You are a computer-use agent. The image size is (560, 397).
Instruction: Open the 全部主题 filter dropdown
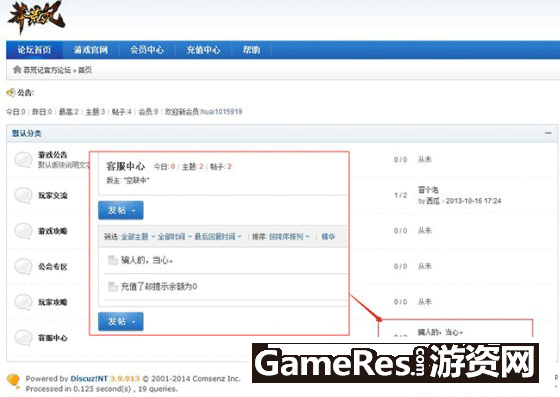(138, 237)
